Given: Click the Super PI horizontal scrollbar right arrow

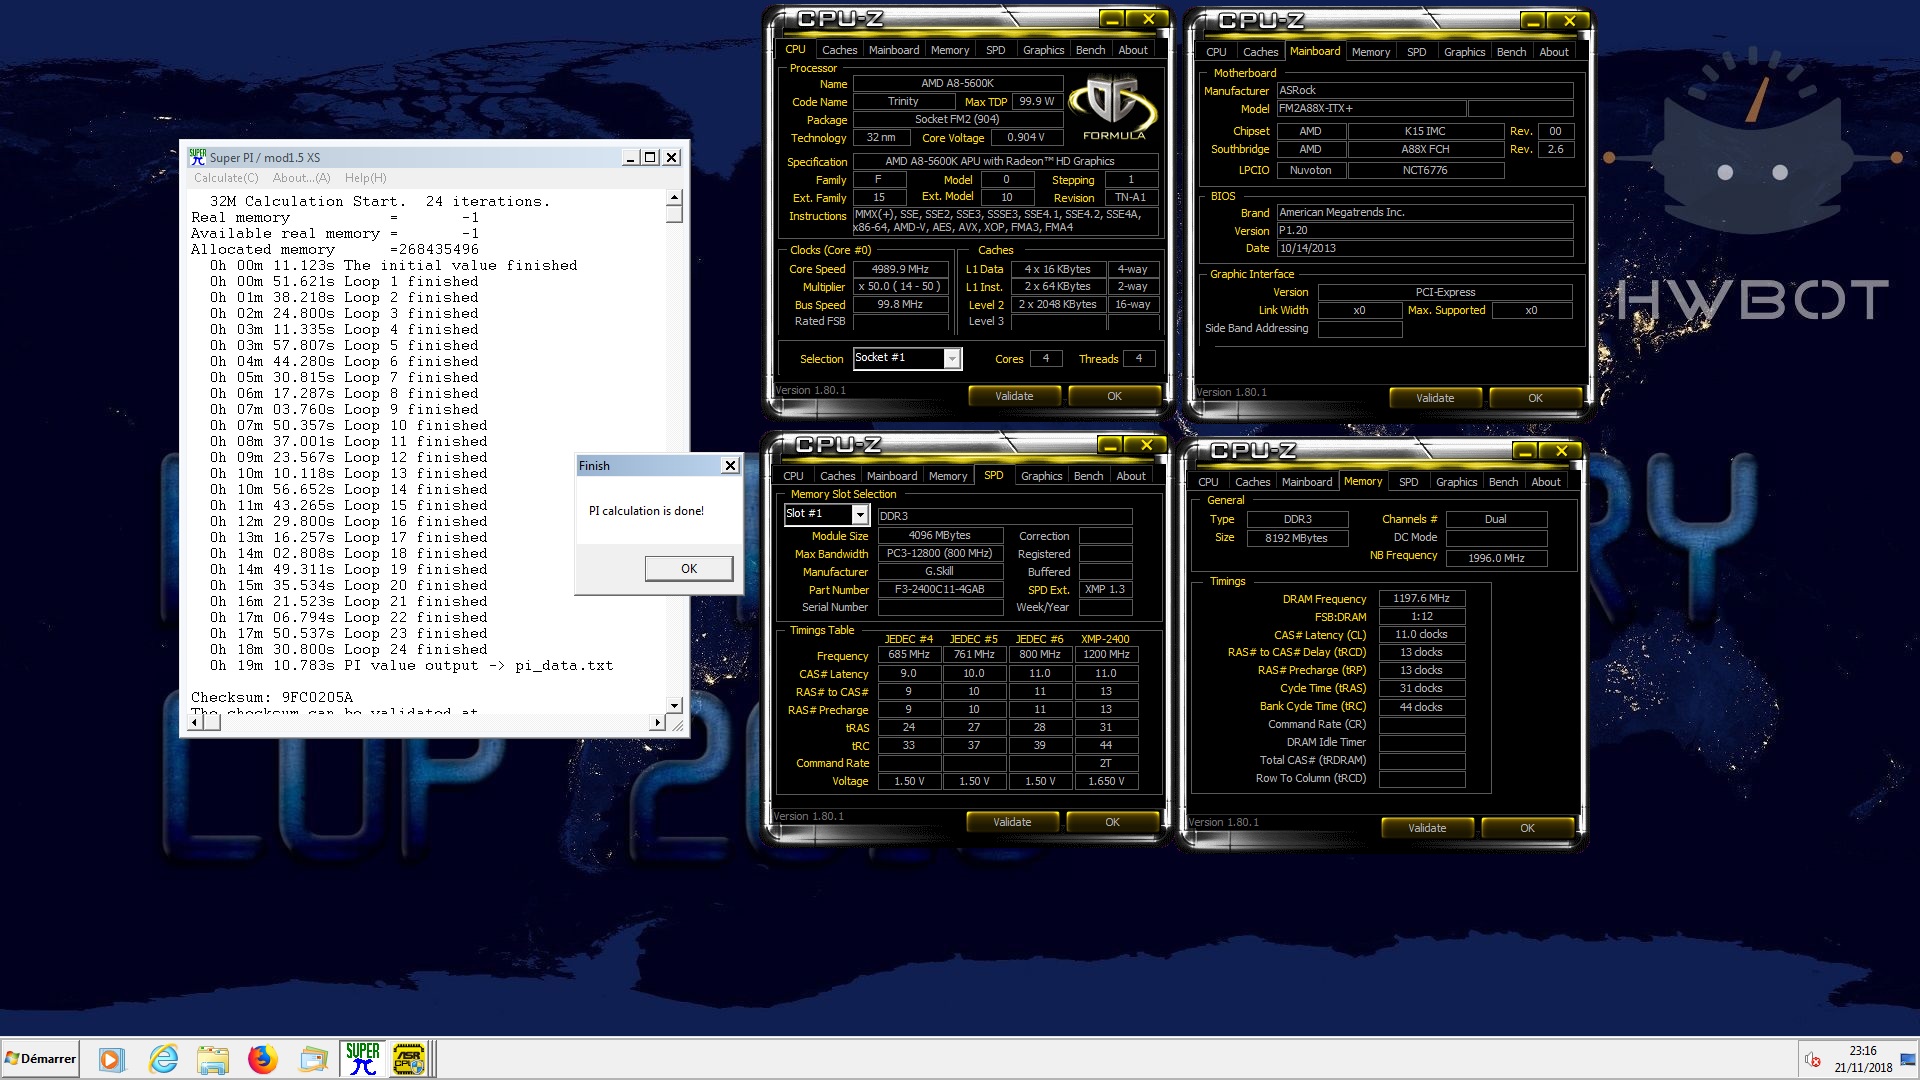Looking at the screenshot, I should (x=657, y=722).
